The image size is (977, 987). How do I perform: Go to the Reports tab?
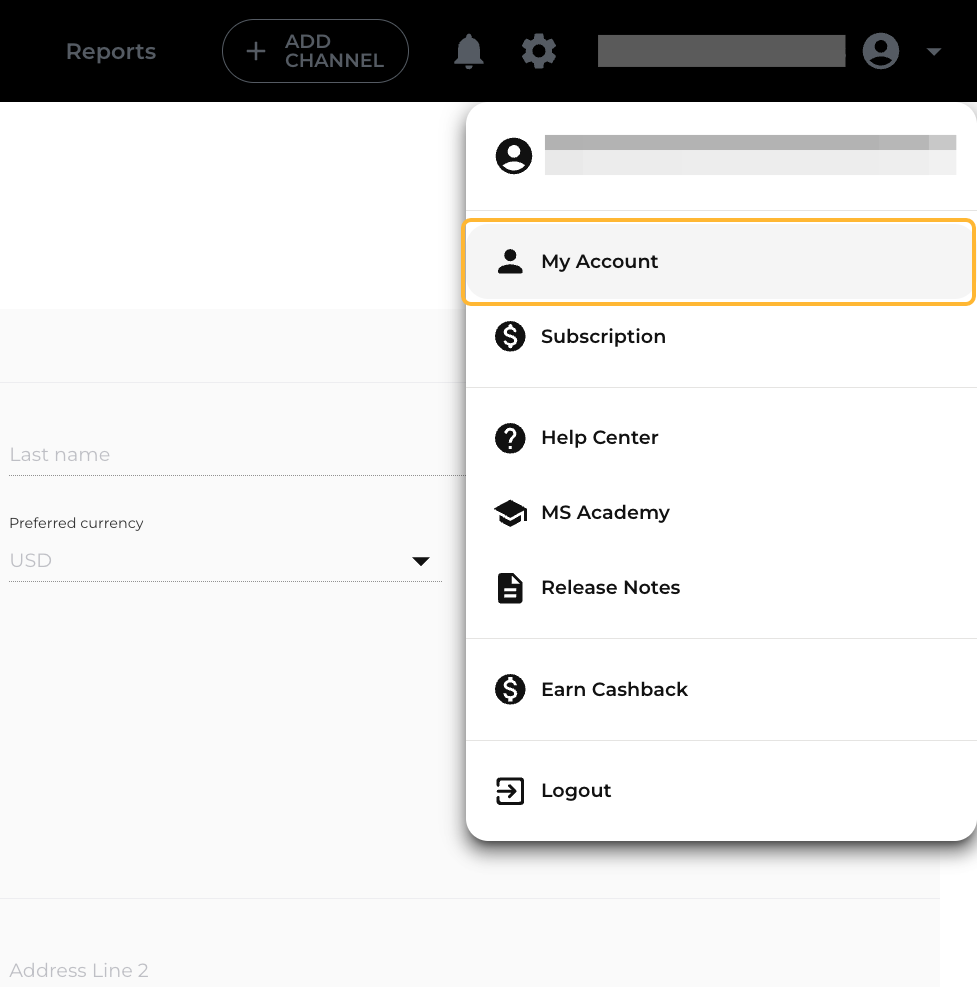point(111,51)
